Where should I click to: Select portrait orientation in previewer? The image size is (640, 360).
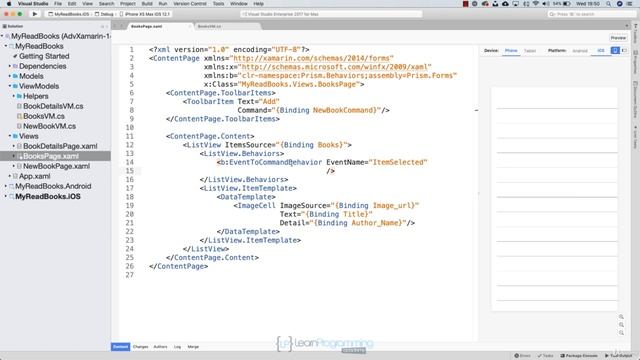tap(615, 50)
